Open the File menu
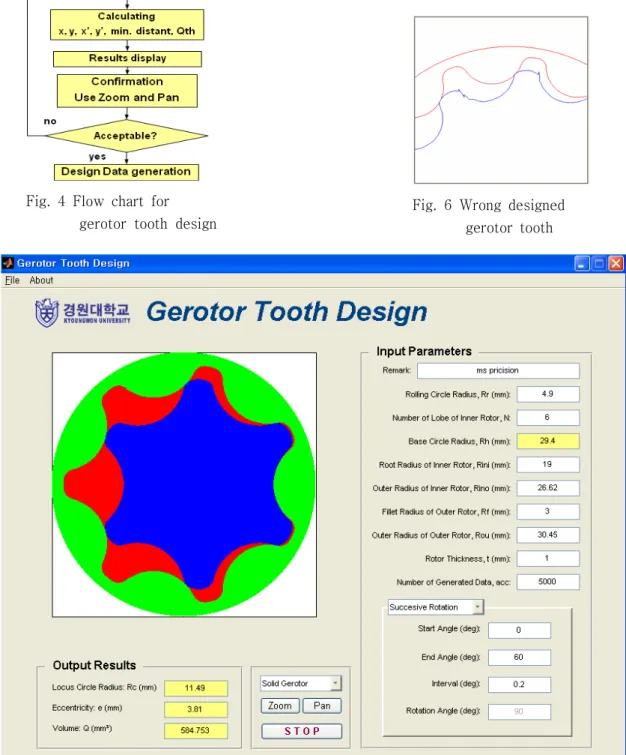This screenshot has width=626, height=755. tap(12, 280)
